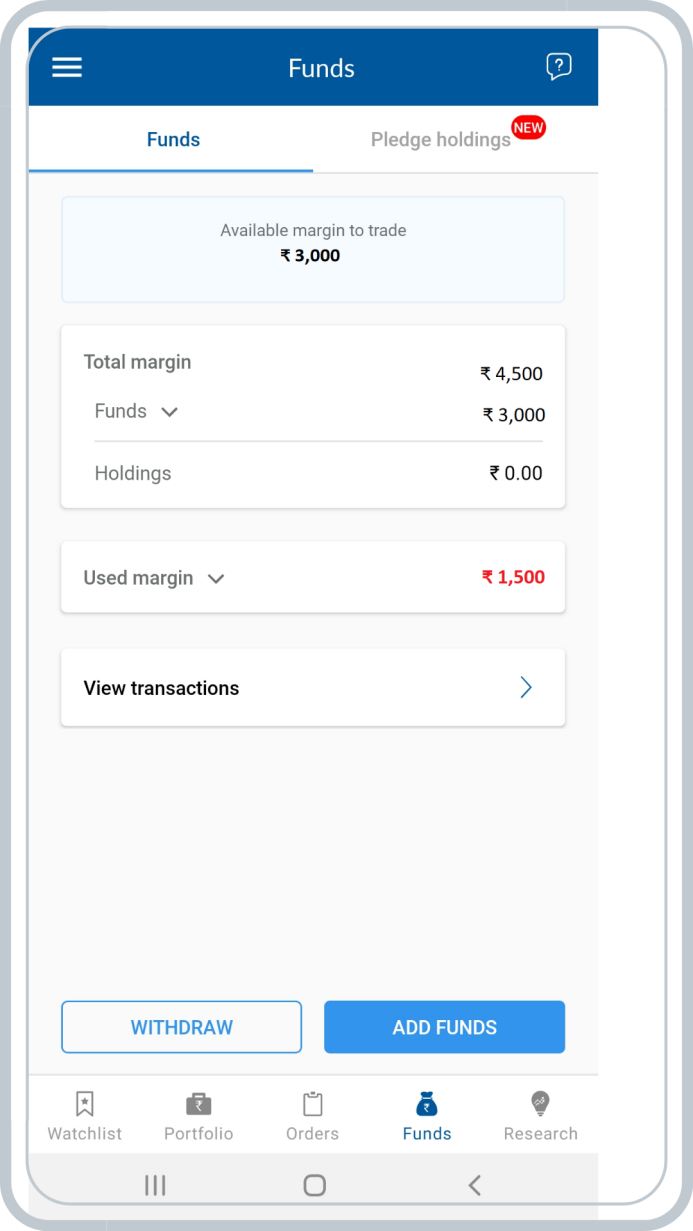
Task: Tap the NEW badge on Pledge holdings
Action: tap(528, 127)
